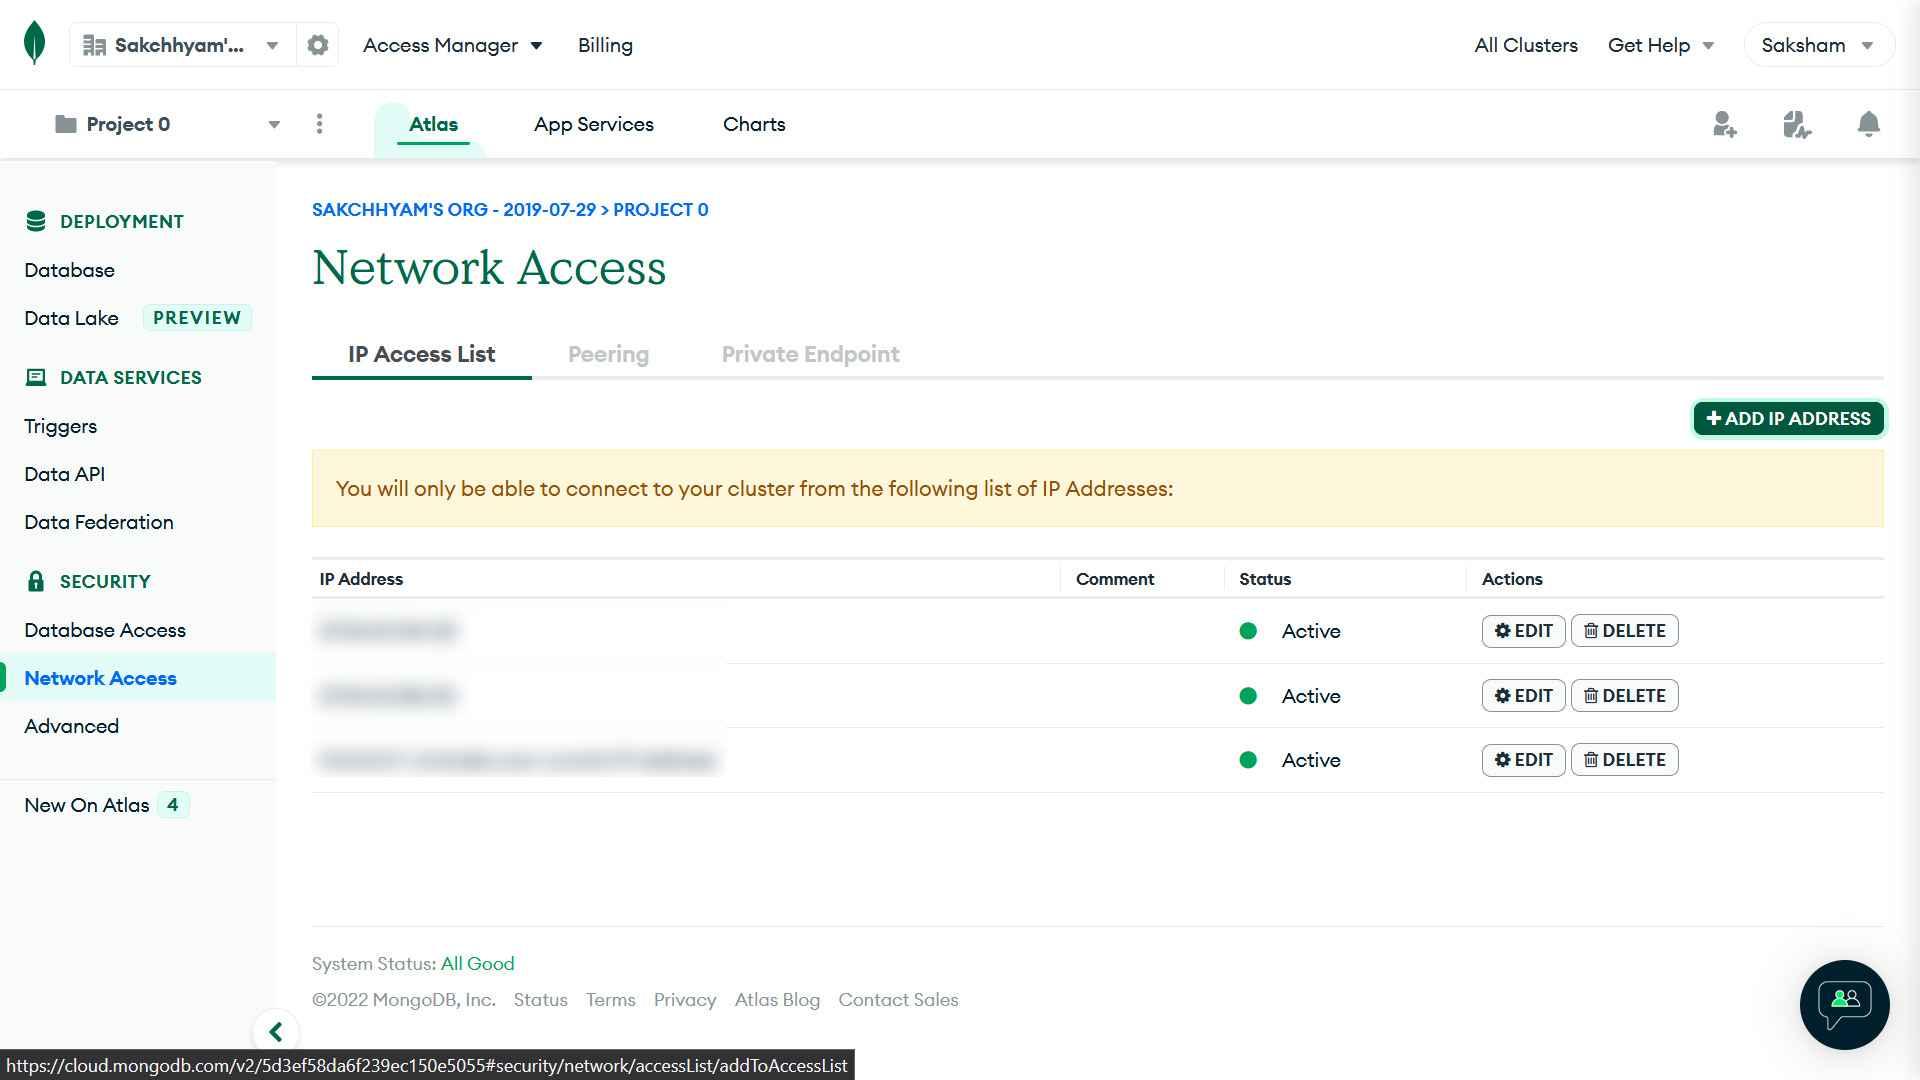Viewport: 1920px width, 1080px height.
Task: Open All Clusters
Action: click(x=1526, y=45)
